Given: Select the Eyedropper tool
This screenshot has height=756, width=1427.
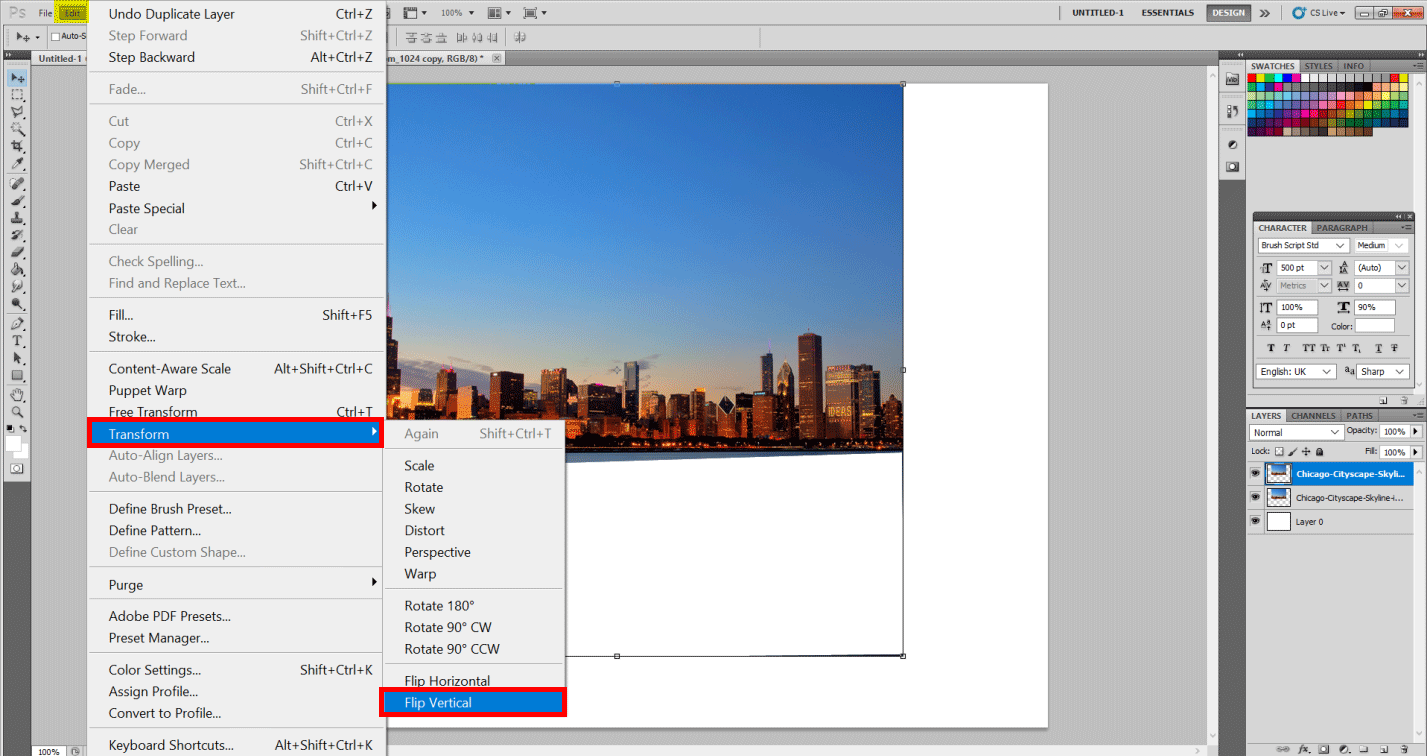Looking at the screenshot, I should click(x=17, y=163).
